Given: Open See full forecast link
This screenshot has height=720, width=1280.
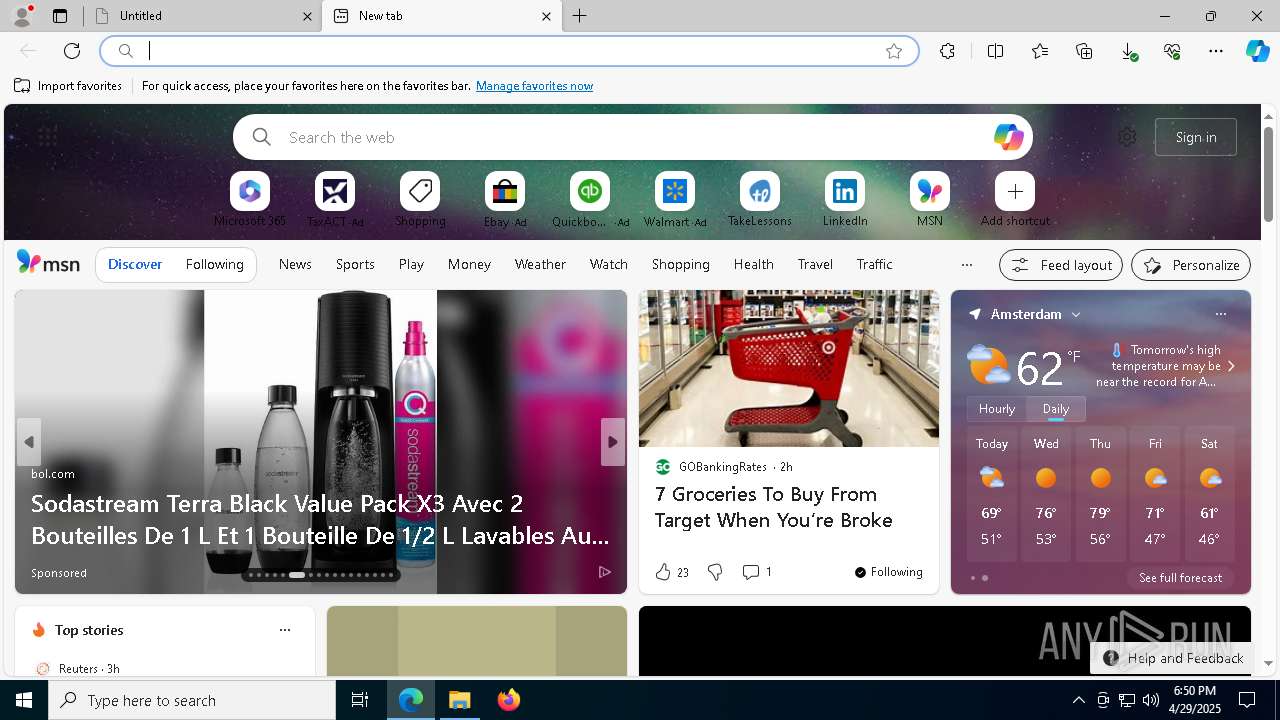Looking at the screenshot, I should 1180,578.
